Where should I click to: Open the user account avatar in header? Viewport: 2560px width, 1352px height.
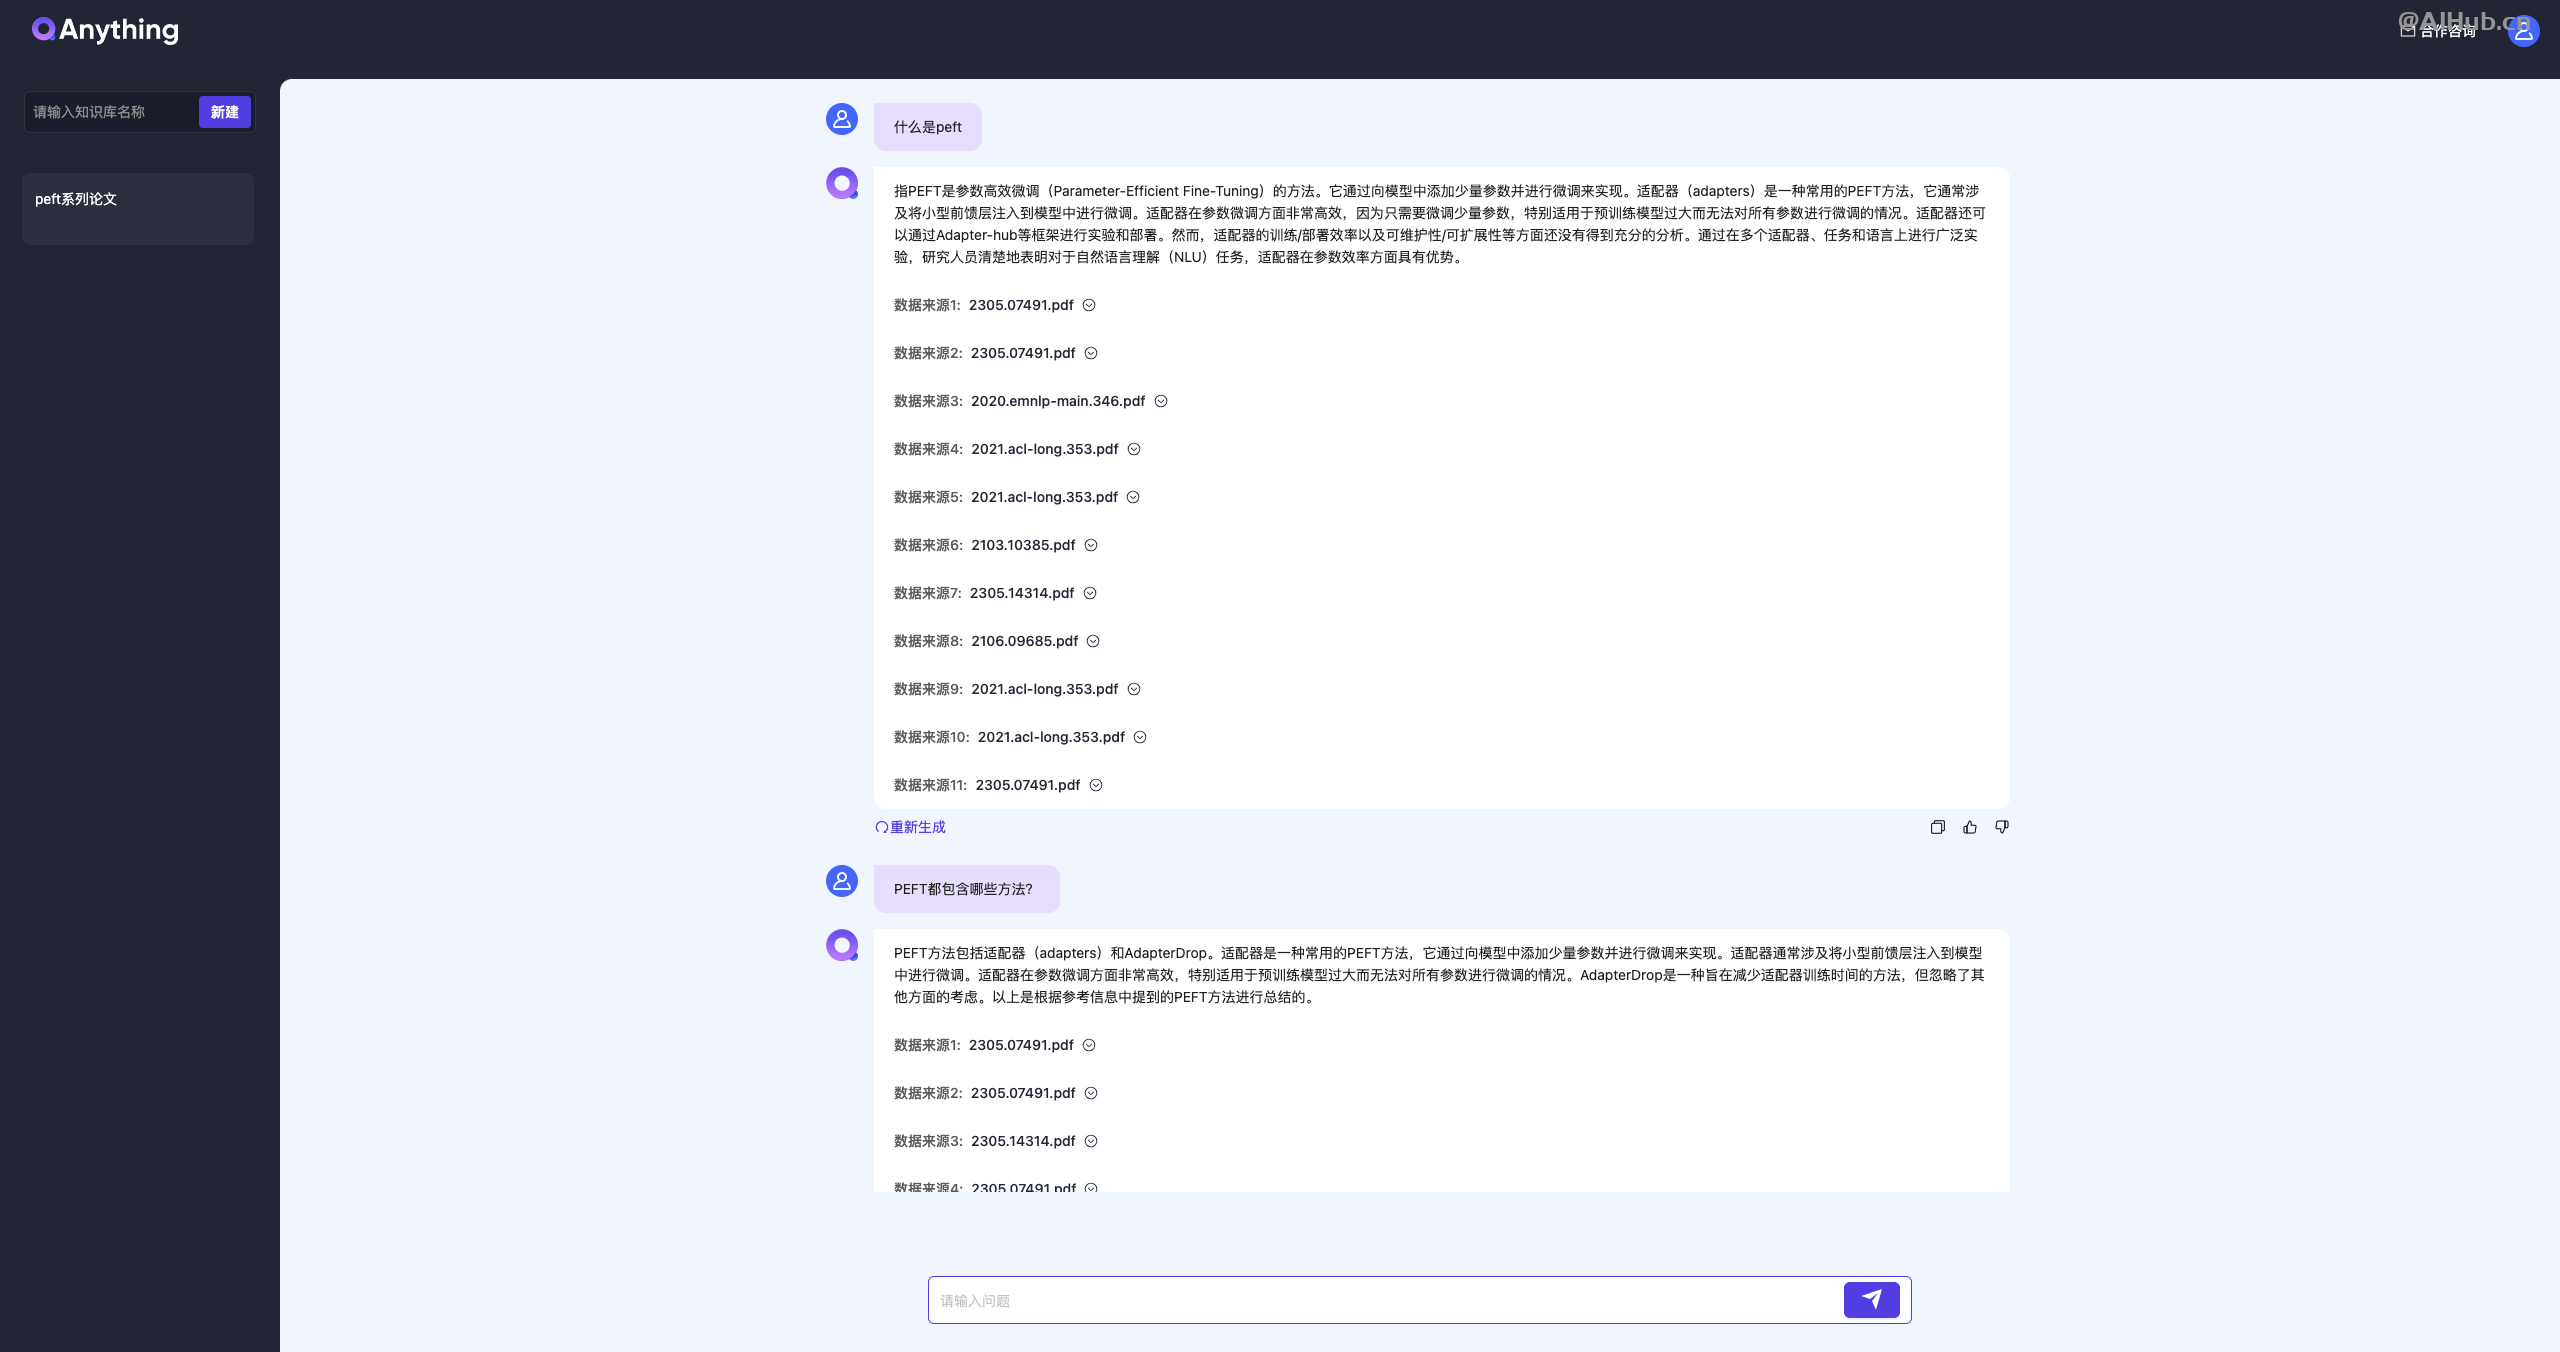2523,31
